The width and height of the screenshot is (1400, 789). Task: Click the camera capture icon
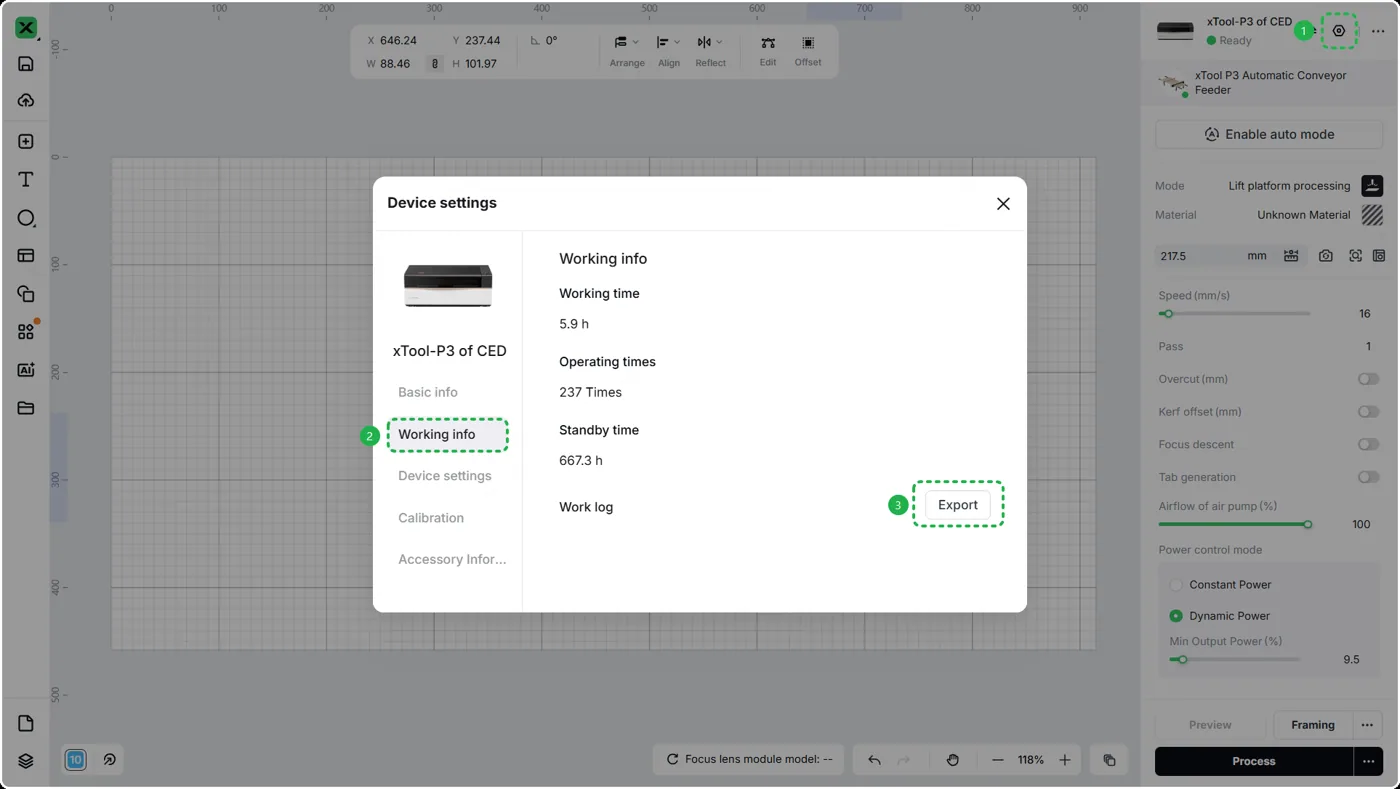pos(1326,256)
